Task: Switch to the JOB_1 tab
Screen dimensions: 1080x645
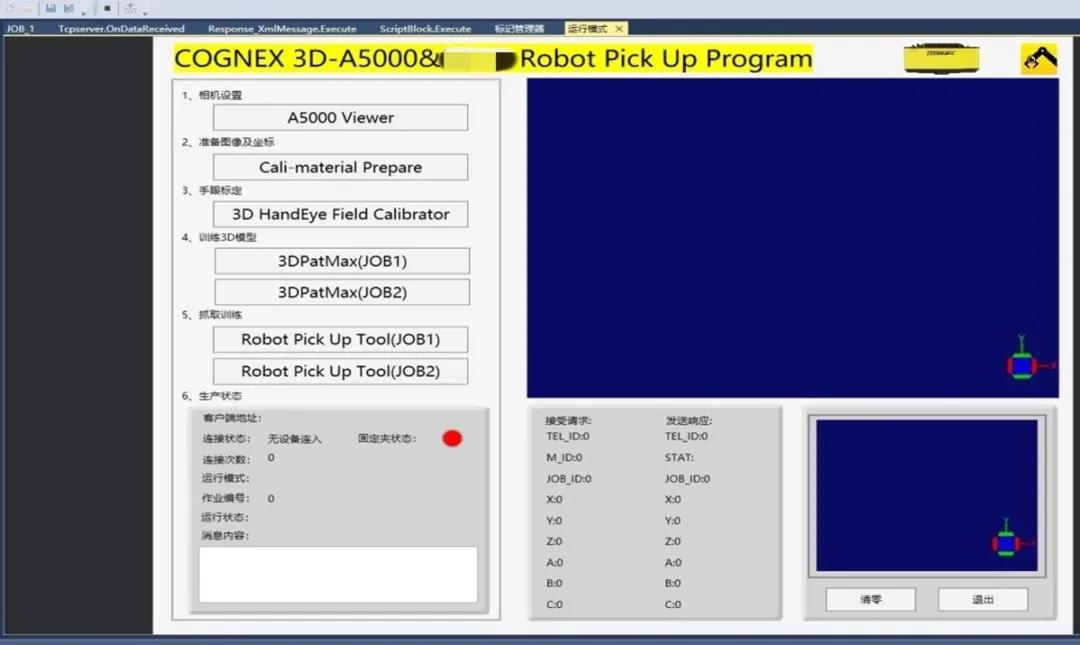Action: pos(20,29)
